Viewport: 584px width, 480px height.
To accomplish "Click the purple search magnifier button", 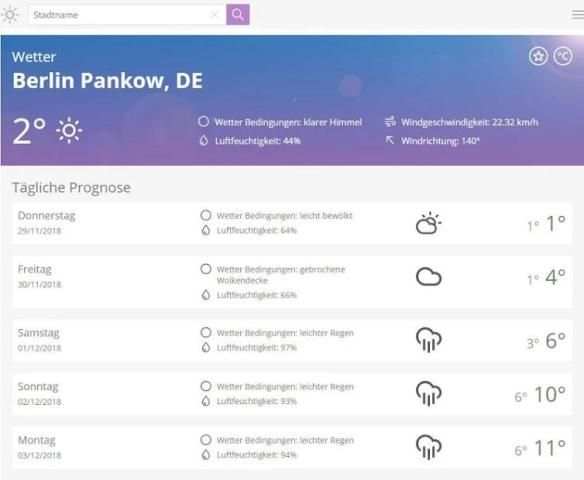I will click(x=238, y=15).
